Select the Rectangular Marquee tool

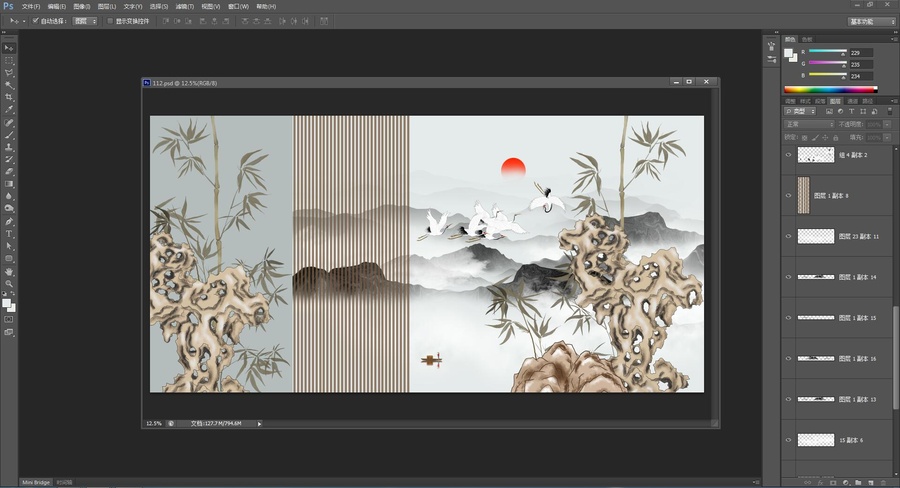[9, 61]
